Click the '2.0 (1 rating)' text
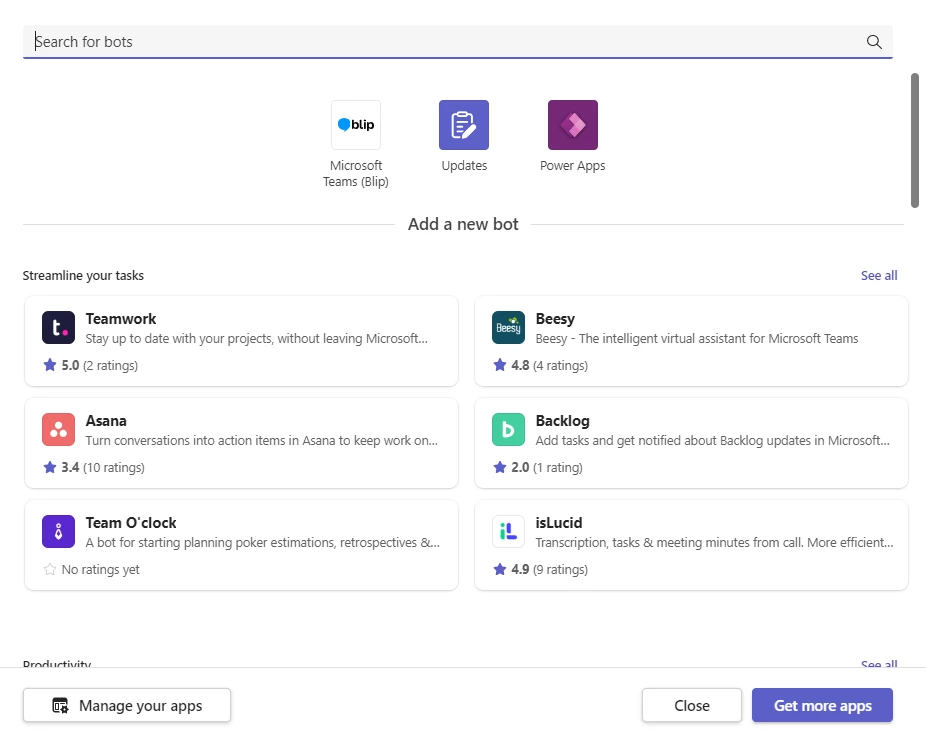 click(547, 468)
